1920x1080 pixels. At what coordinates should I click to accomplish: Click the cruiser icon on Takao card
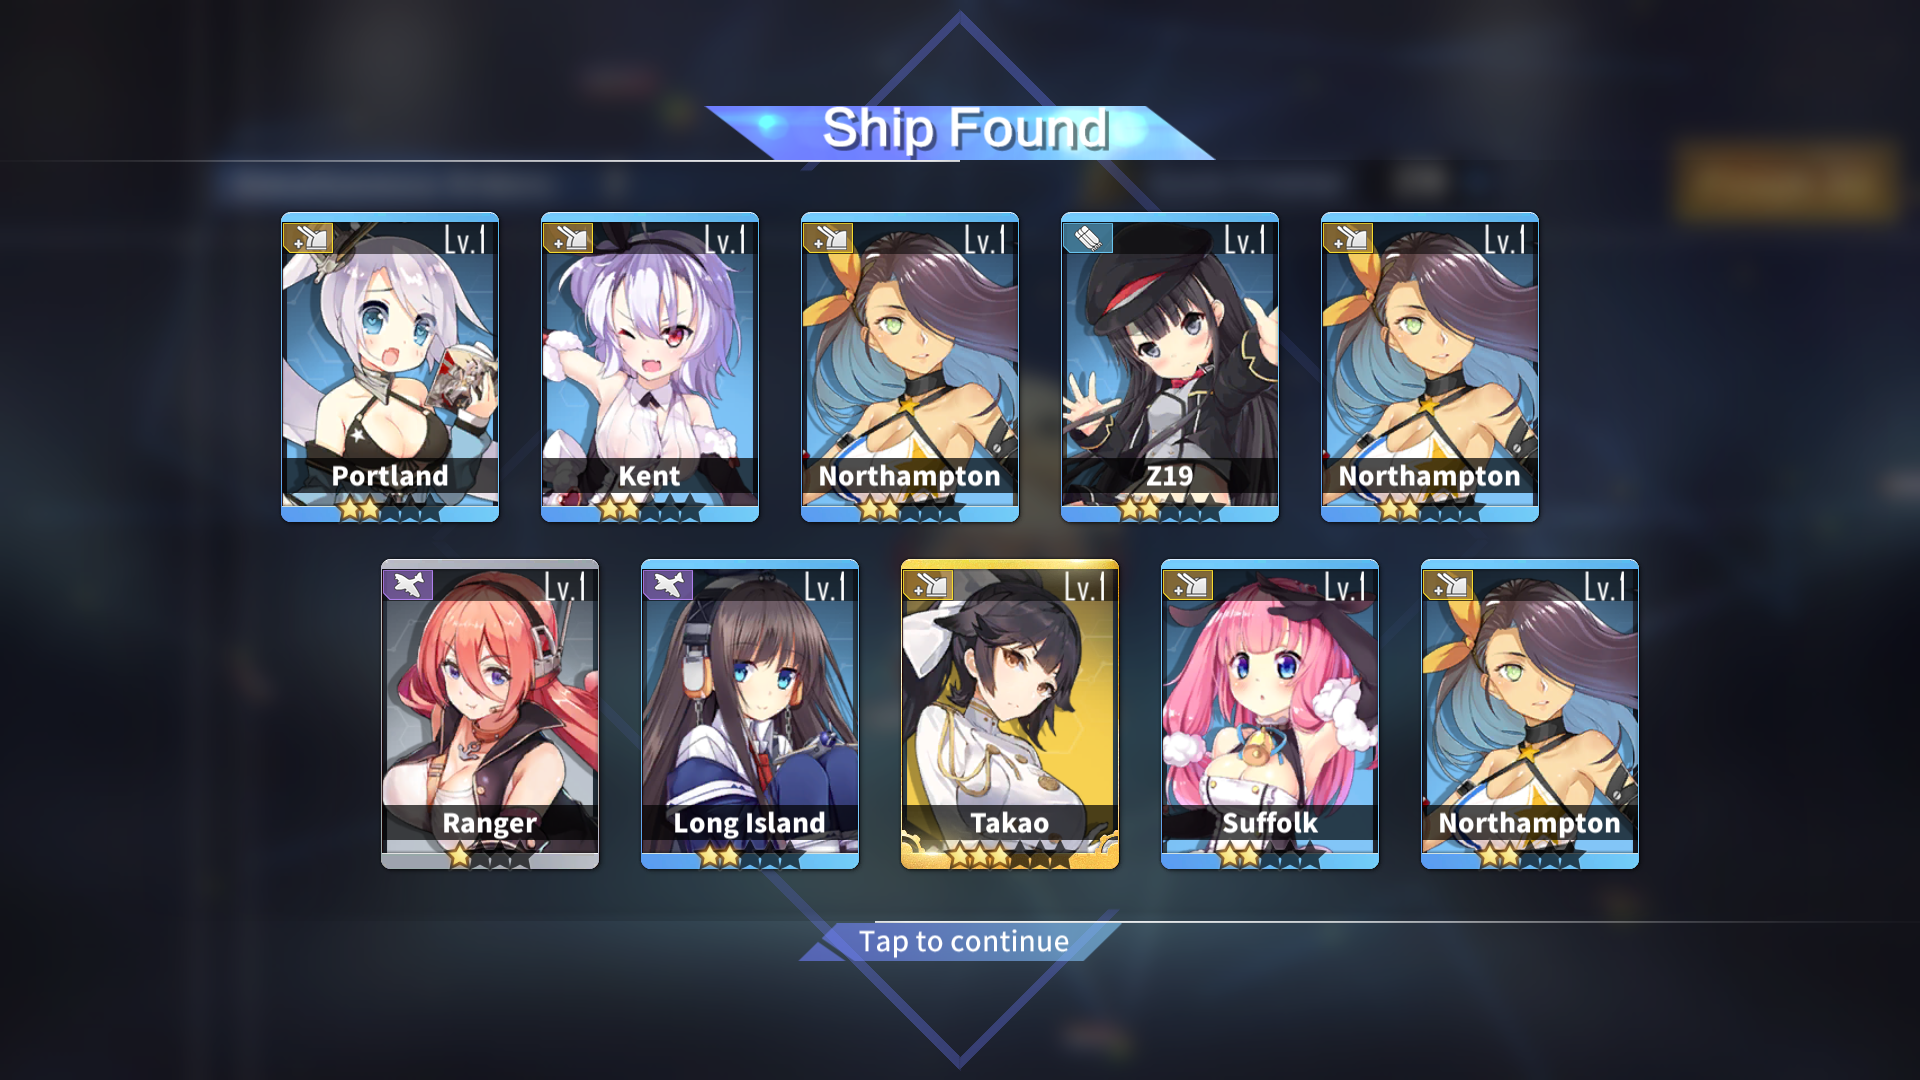point(928,585)
